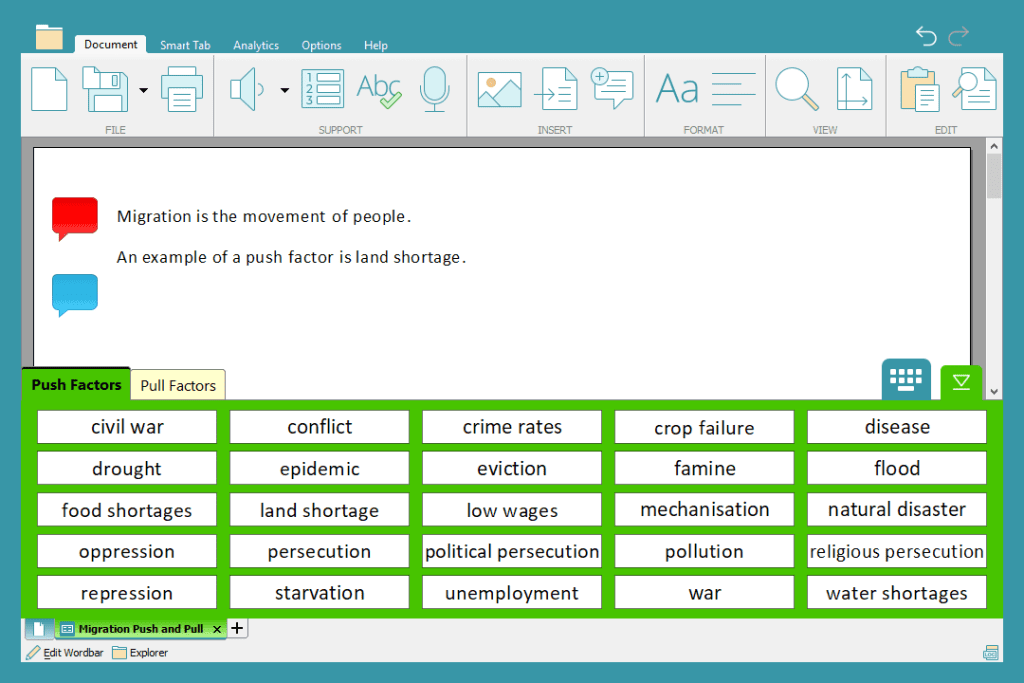Insert the word 'eviction'
The image size is (1024, 683).
[x=512, y=468]
